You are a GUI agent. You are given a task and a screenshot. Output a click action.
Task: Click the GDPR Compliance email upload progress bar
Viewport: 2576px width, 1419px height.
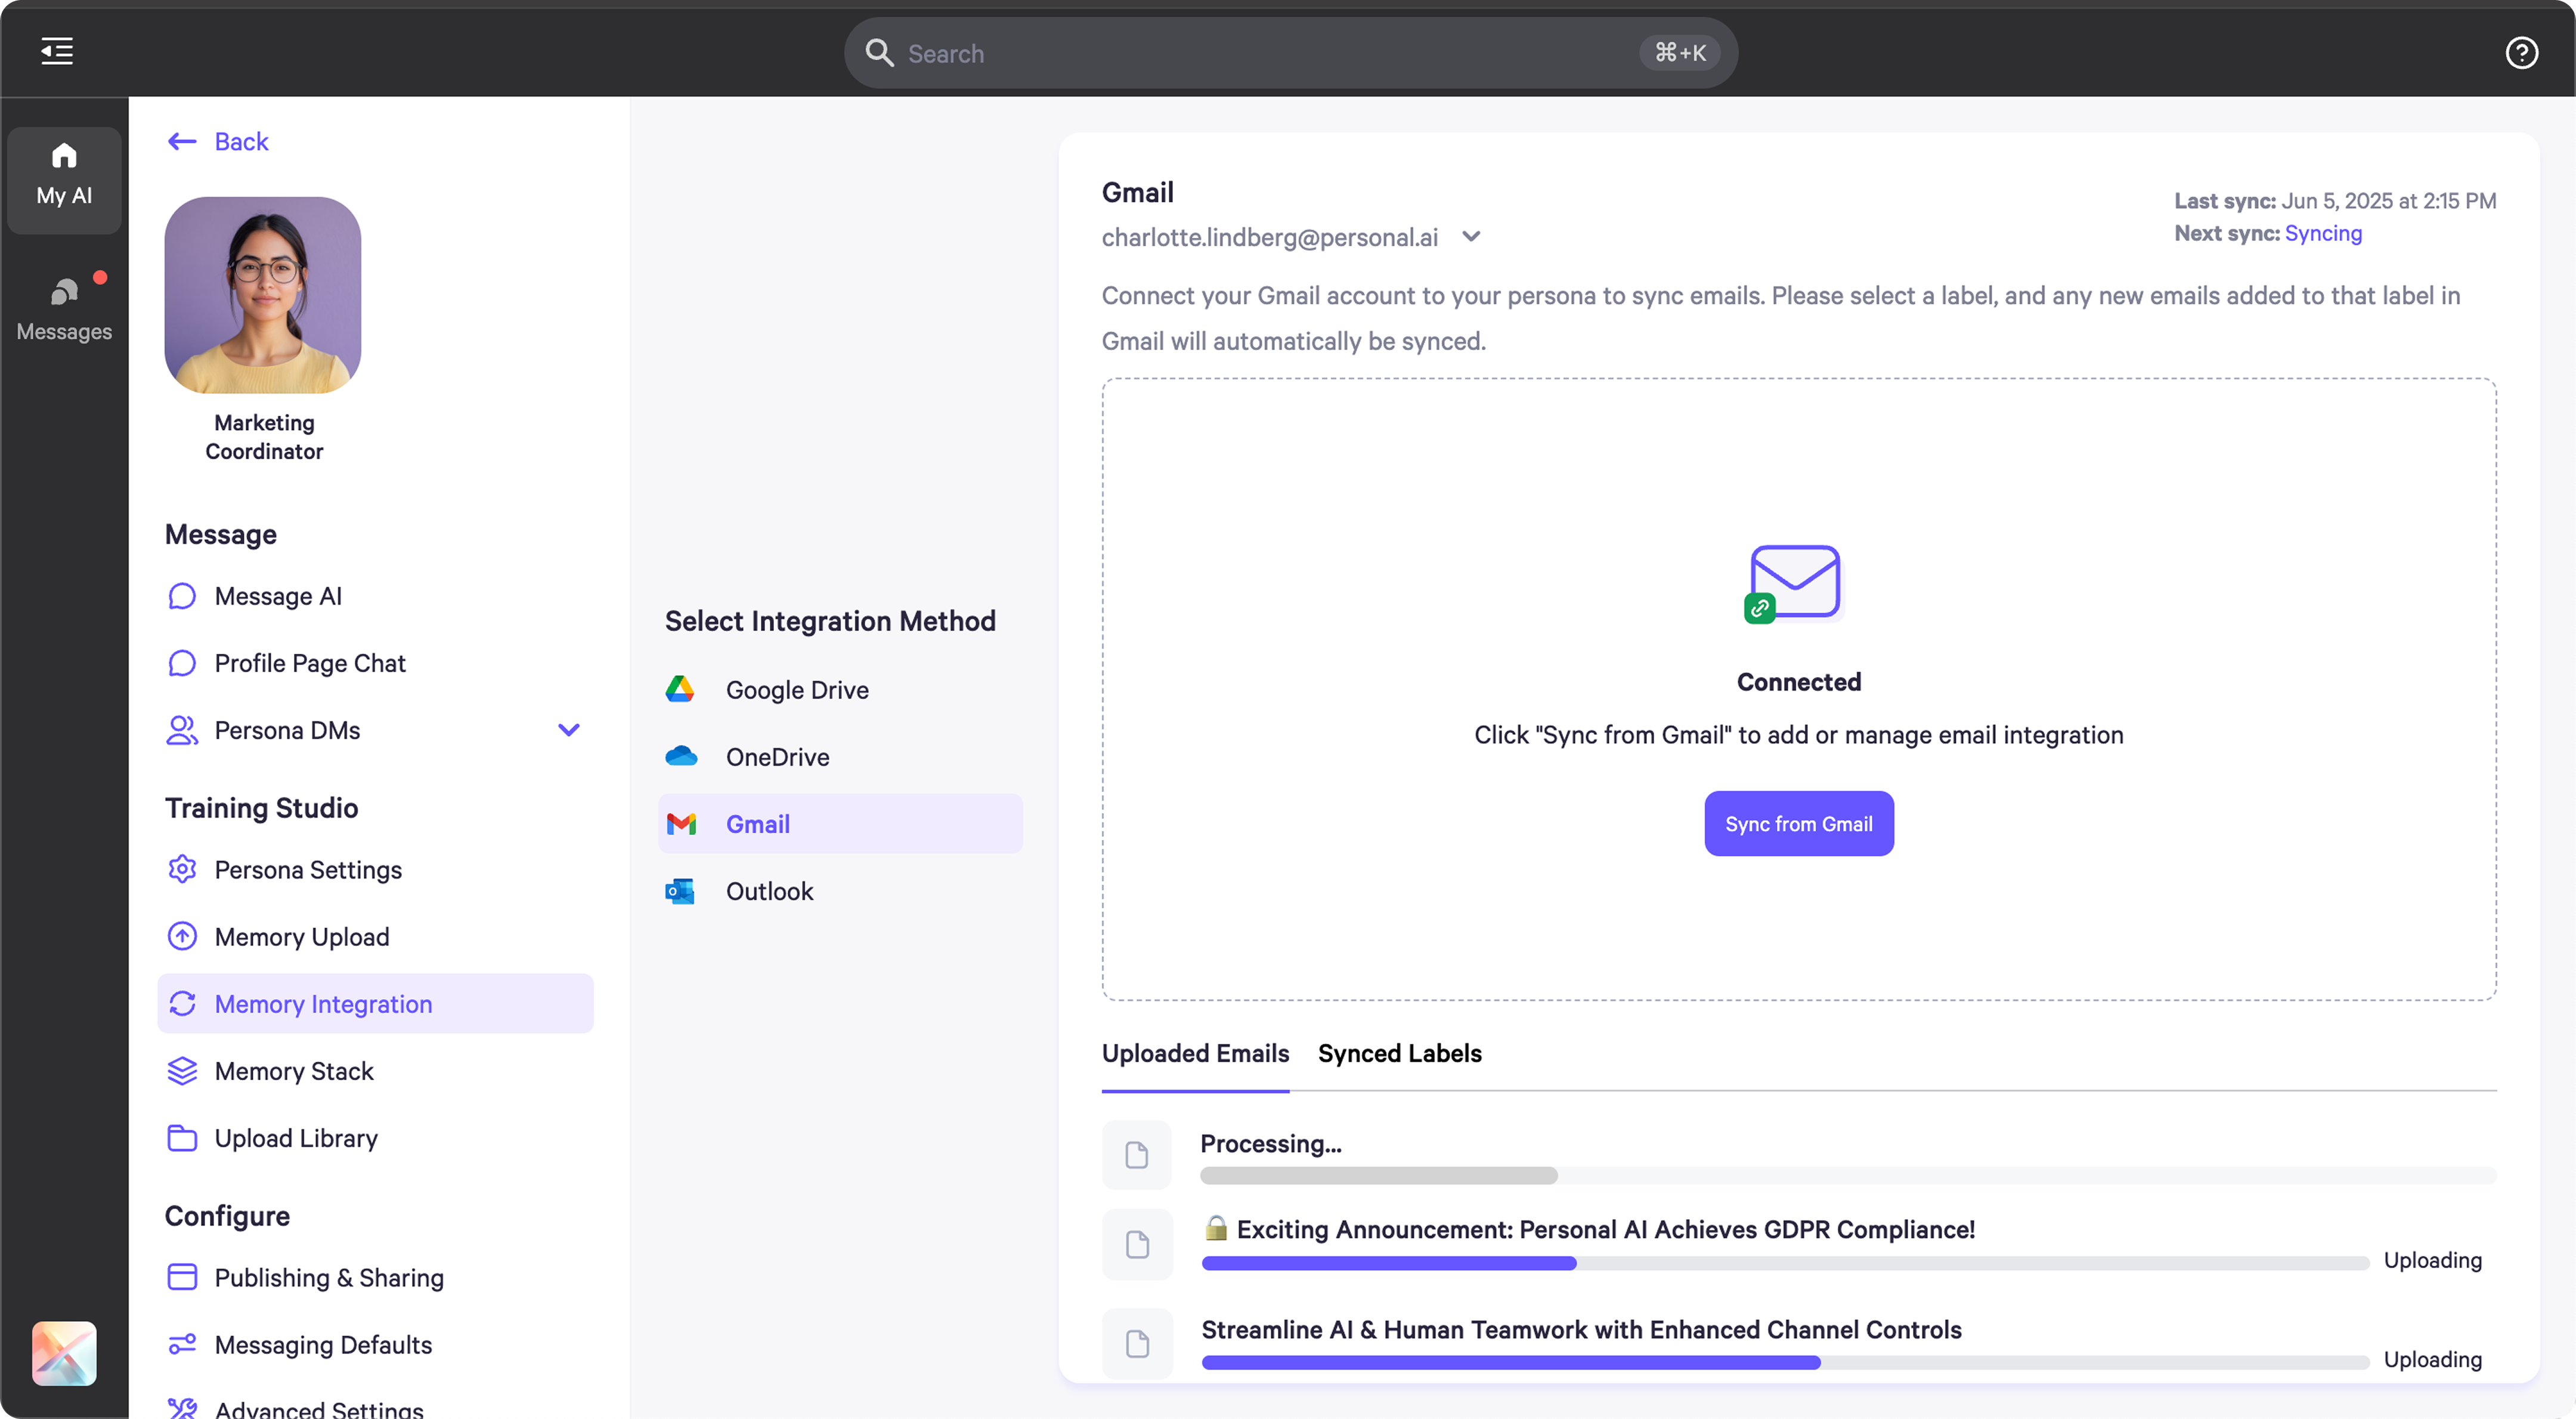point(1785,1263)
